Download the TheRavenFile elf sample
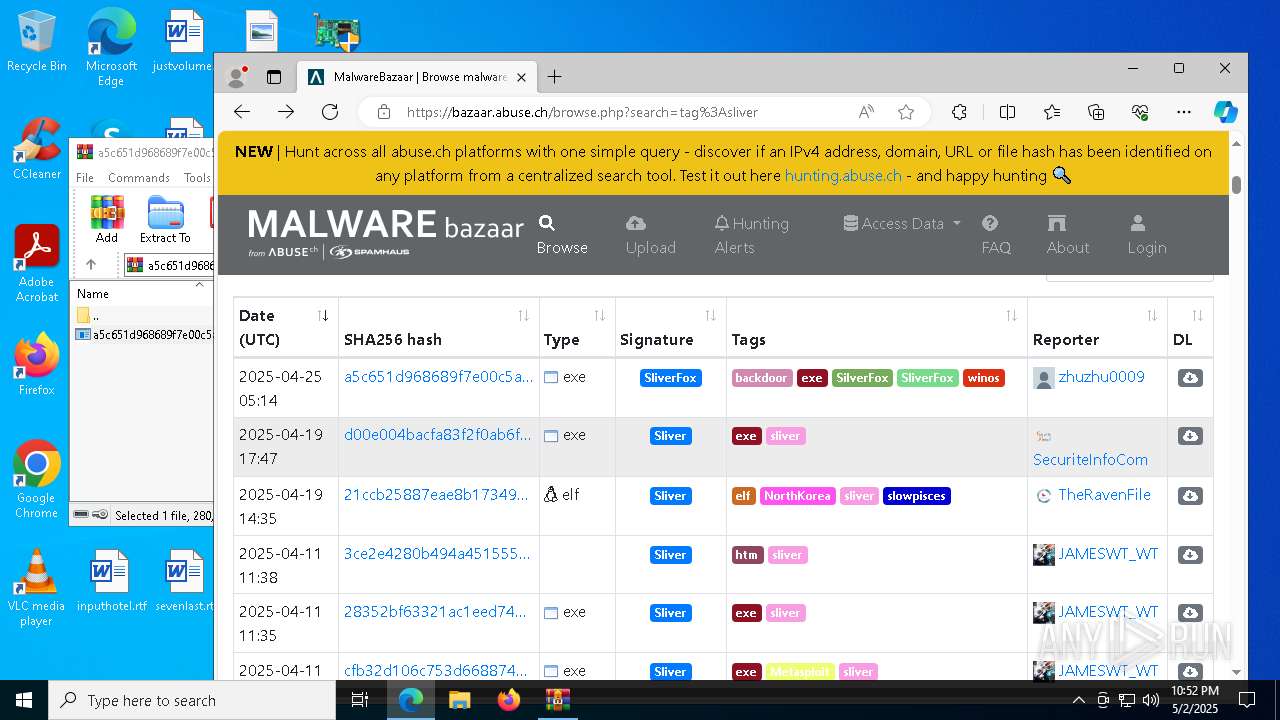 pos(1190,496)
